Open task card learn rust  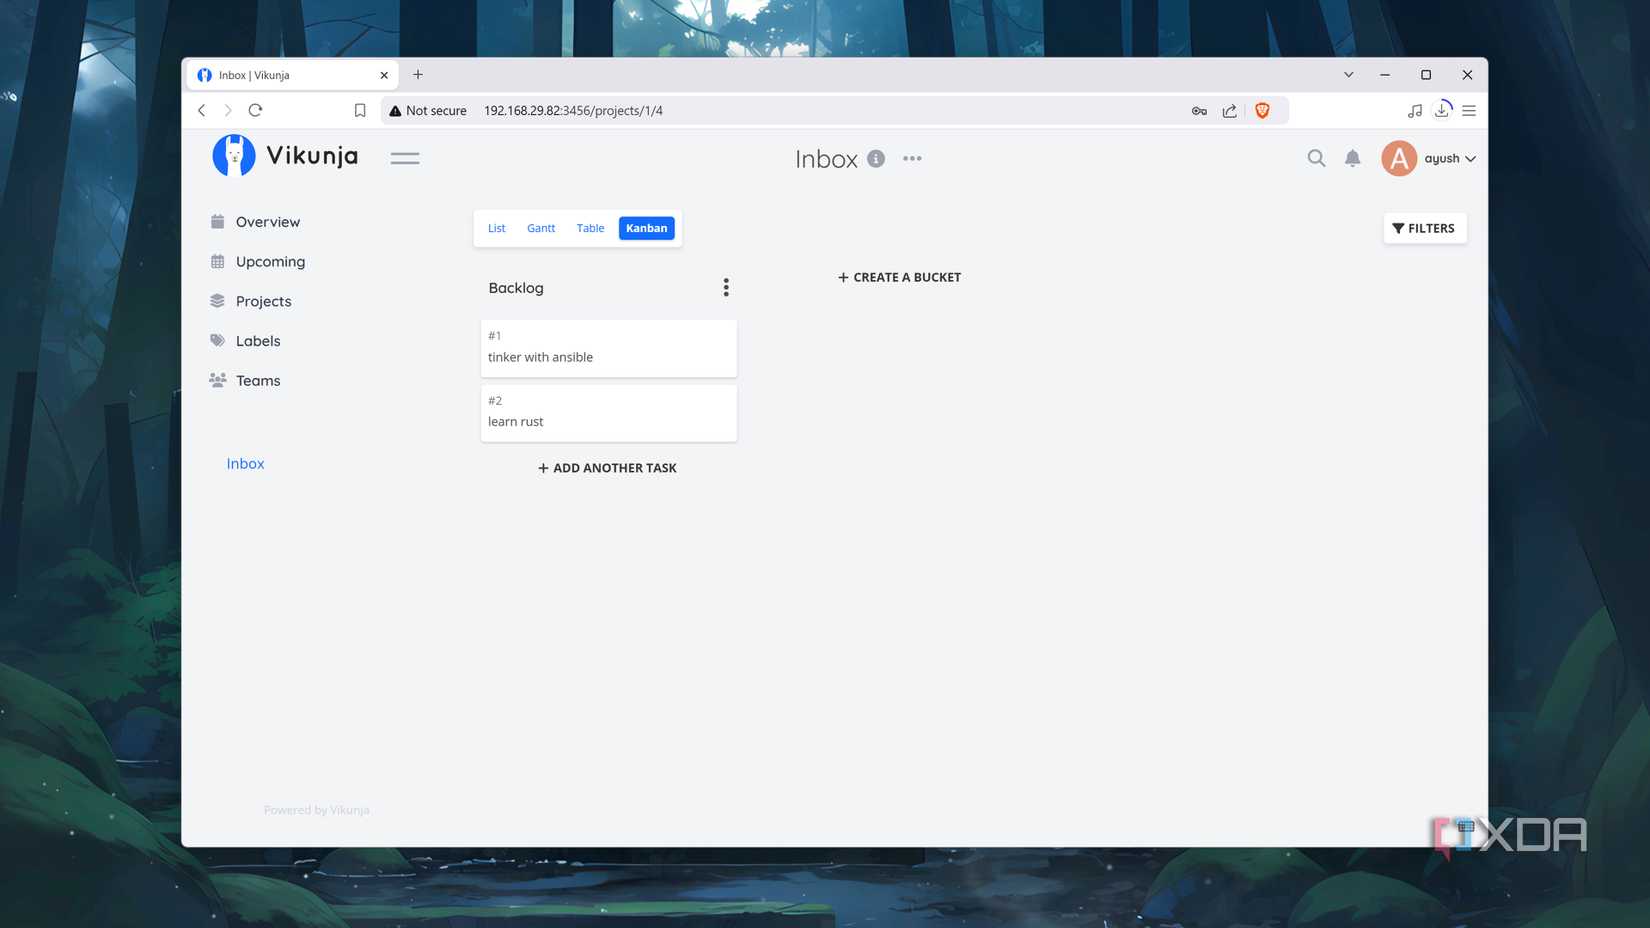pyautogui.click(x=608, y=413)
